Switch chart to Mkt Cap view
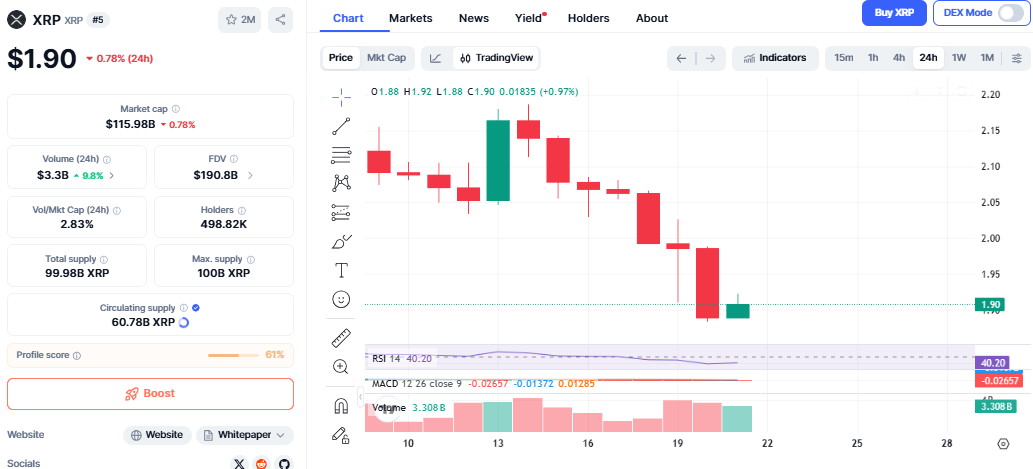The image size is (1033, 469). [386, 58]
